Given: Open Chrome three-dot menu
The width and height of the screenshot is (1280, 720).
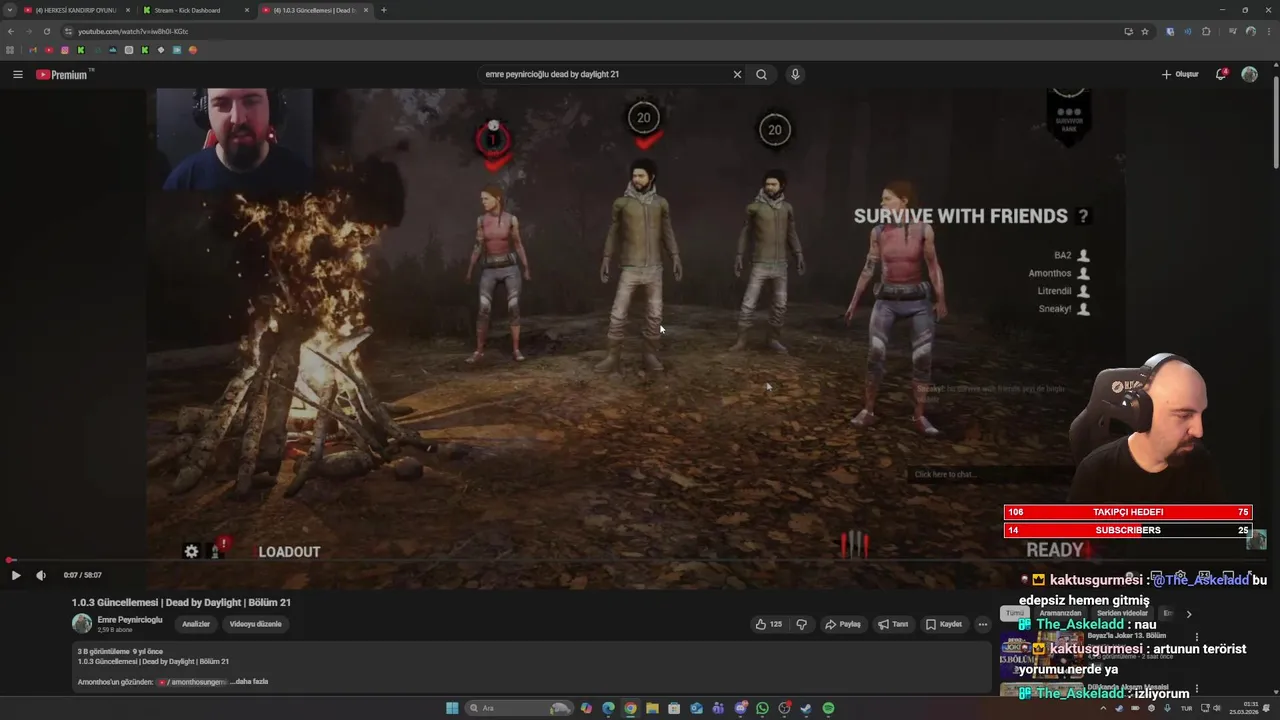Looking at the screenshot, I should pyautogui.click(x=1269, y=31).
